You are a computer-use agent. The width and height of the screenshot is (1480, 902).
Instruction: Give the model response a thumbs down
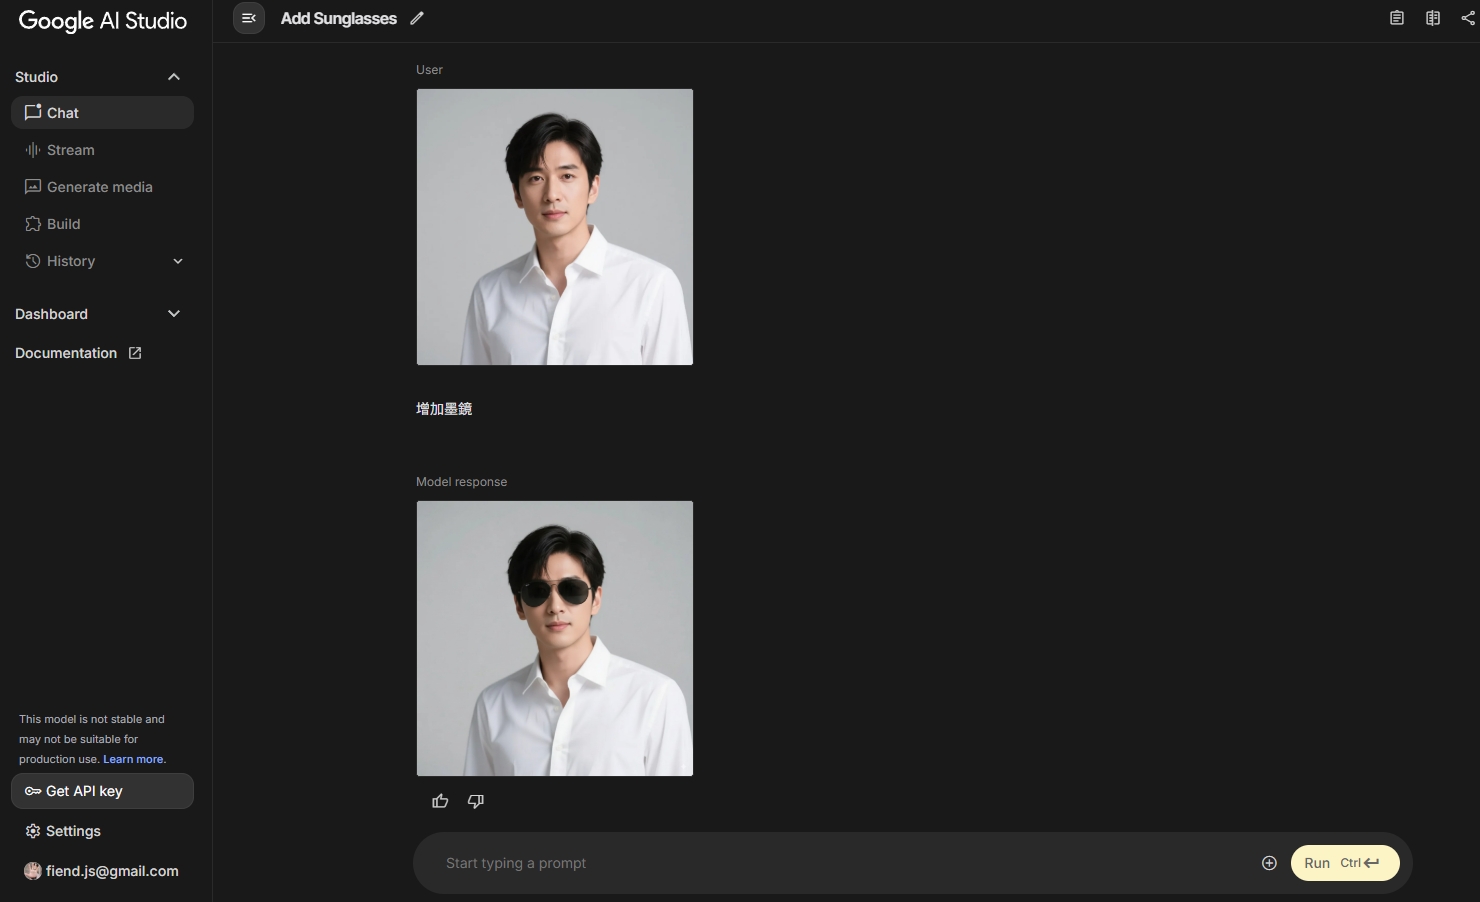click(x=476, y=801)
